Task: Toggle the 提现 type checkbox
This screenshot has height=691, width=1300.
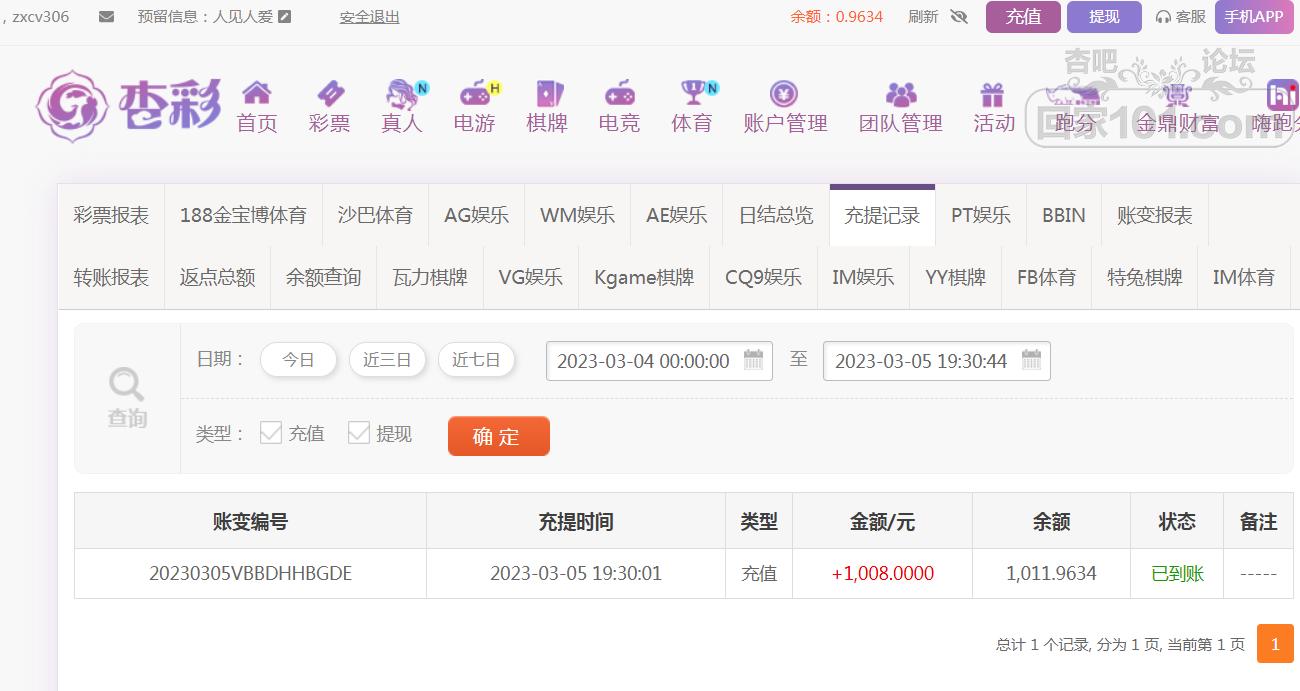Action: point(359,433)
